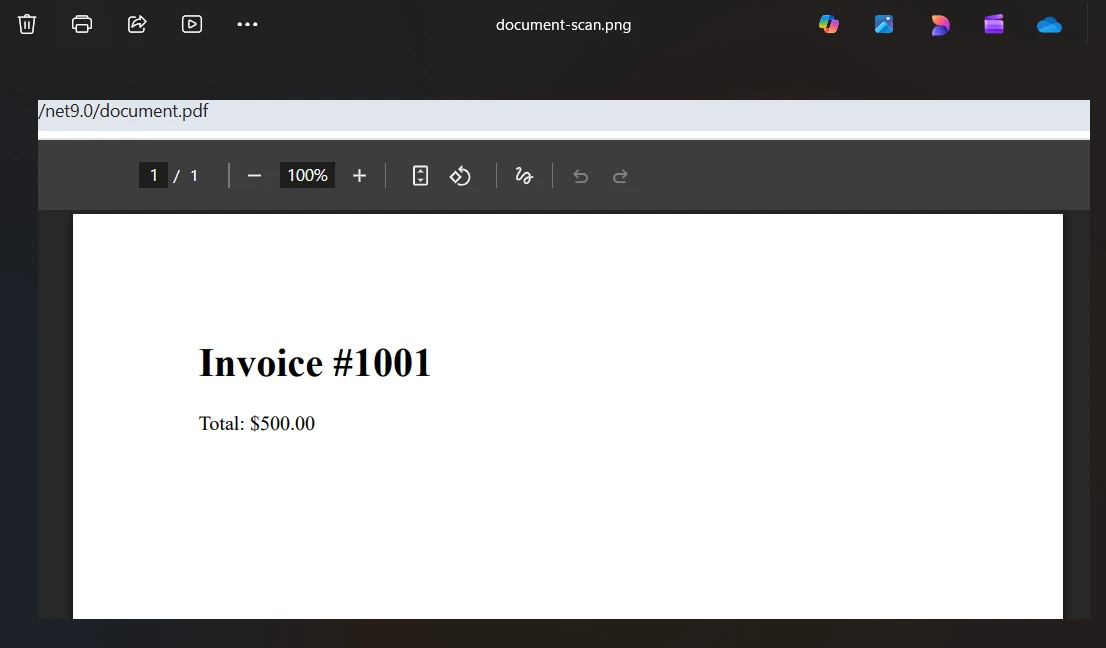
Task: Click the PDF page number field
Action: click(x=153, y=176)
